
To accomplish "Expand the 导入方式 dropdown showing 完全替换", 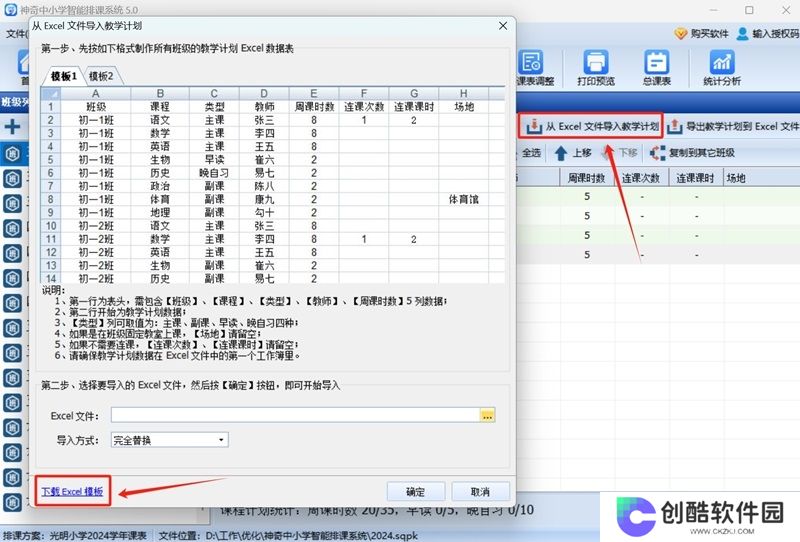I will click(169, 440).
